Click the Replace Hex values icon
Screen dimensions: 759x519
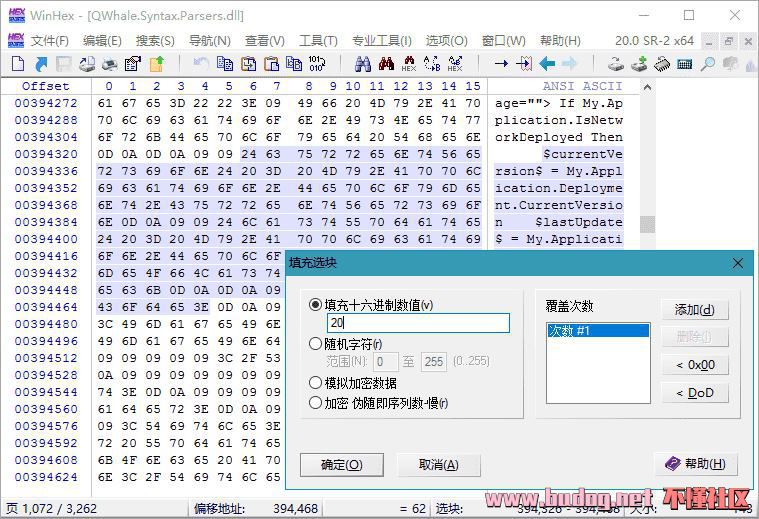tap(455, 63)
